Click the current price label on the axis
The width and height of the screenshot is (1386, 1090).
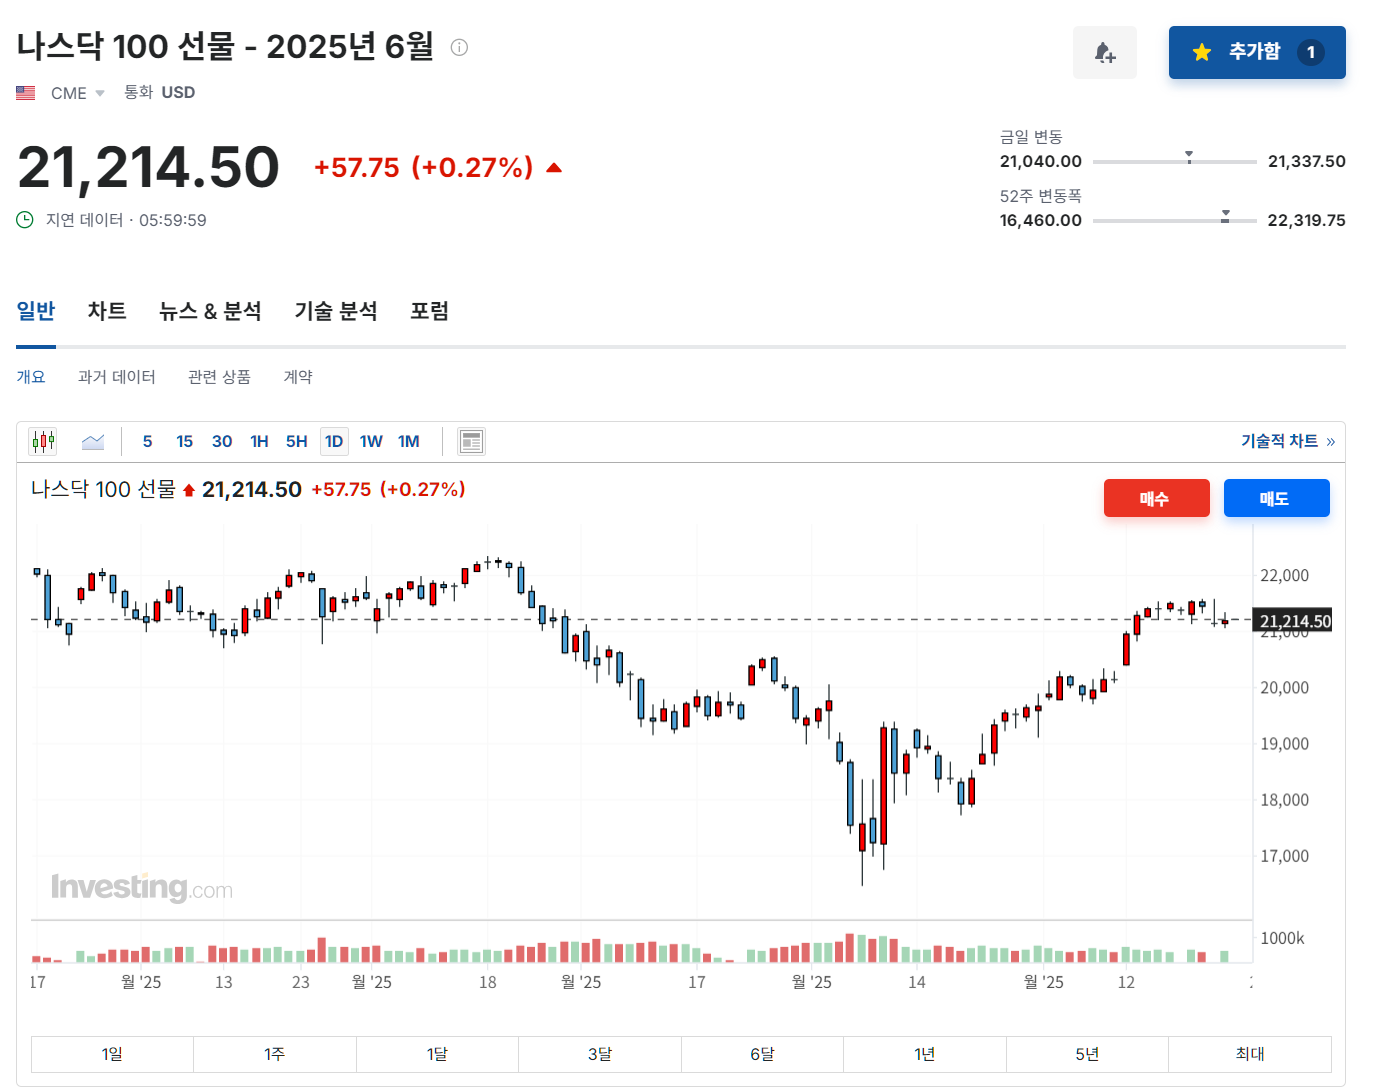click(x=1293, y=620)
